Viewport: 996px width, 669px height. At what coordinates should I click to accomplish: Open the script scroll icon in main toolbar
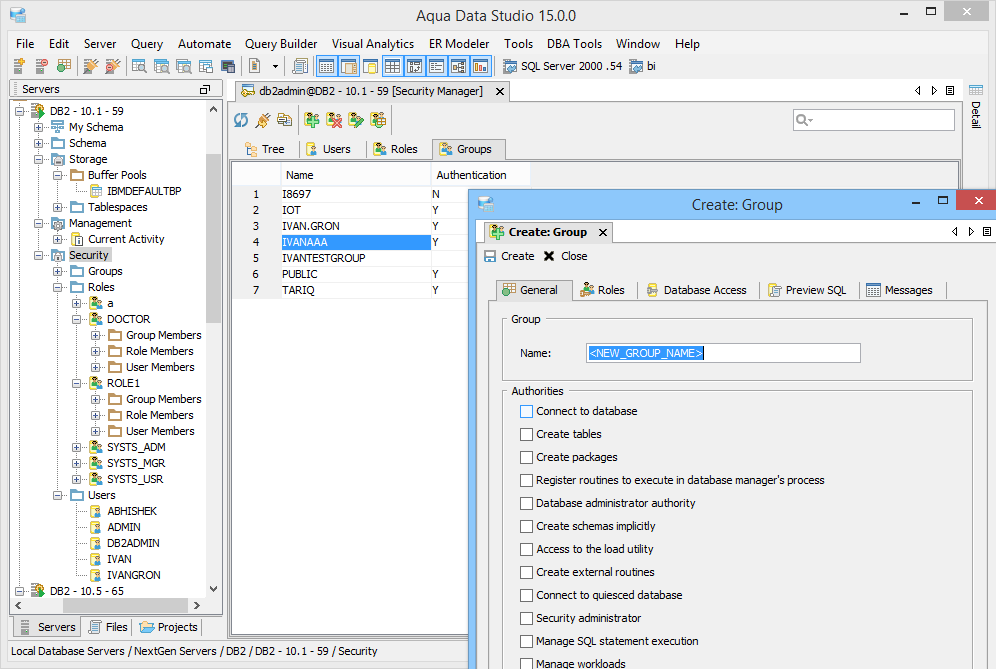[300, 65]
